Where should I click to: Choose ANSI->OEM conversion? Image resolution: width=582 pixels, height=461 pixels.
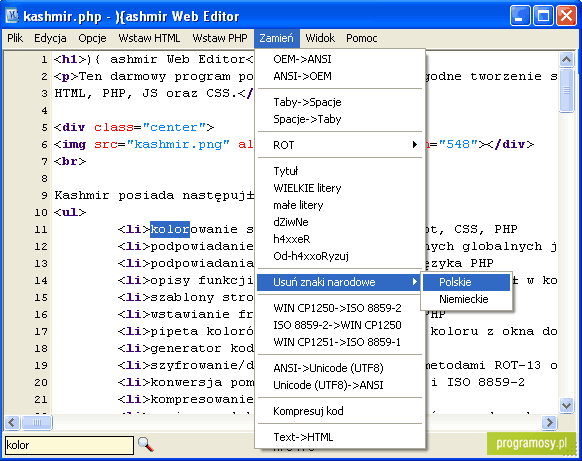pos(340,76)
